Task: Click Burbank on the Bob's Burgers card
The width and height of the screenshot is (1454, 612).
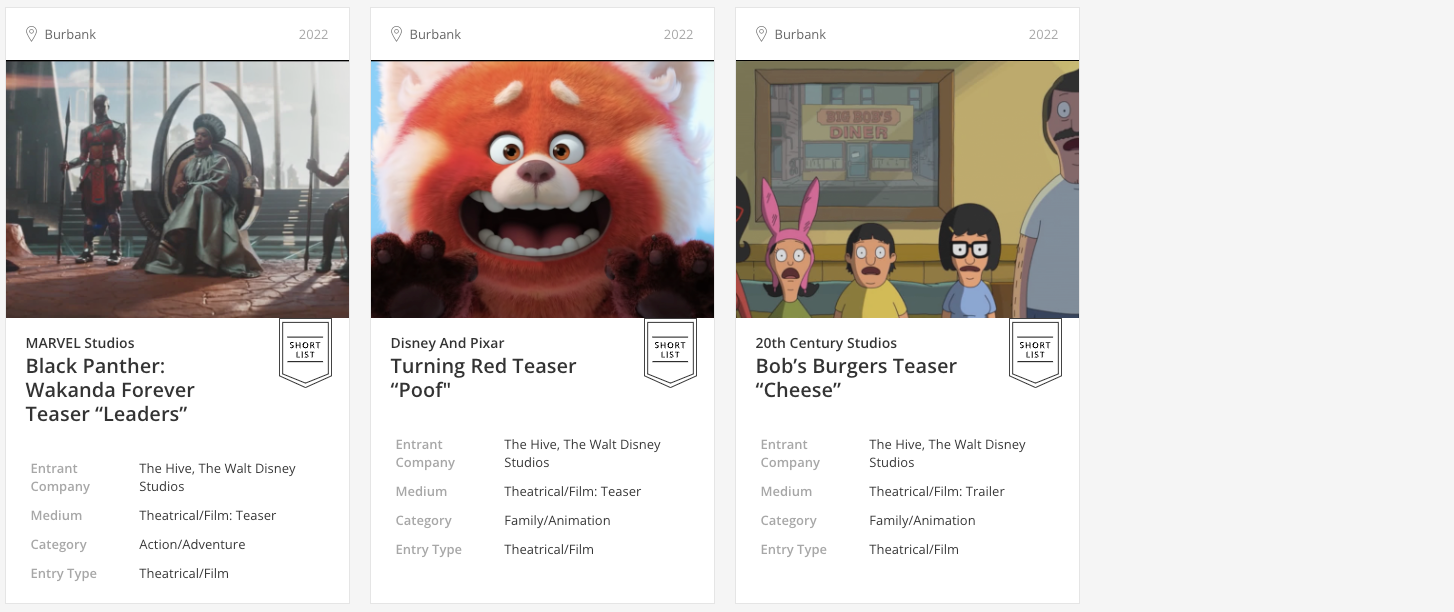Action: pos(800,34)
